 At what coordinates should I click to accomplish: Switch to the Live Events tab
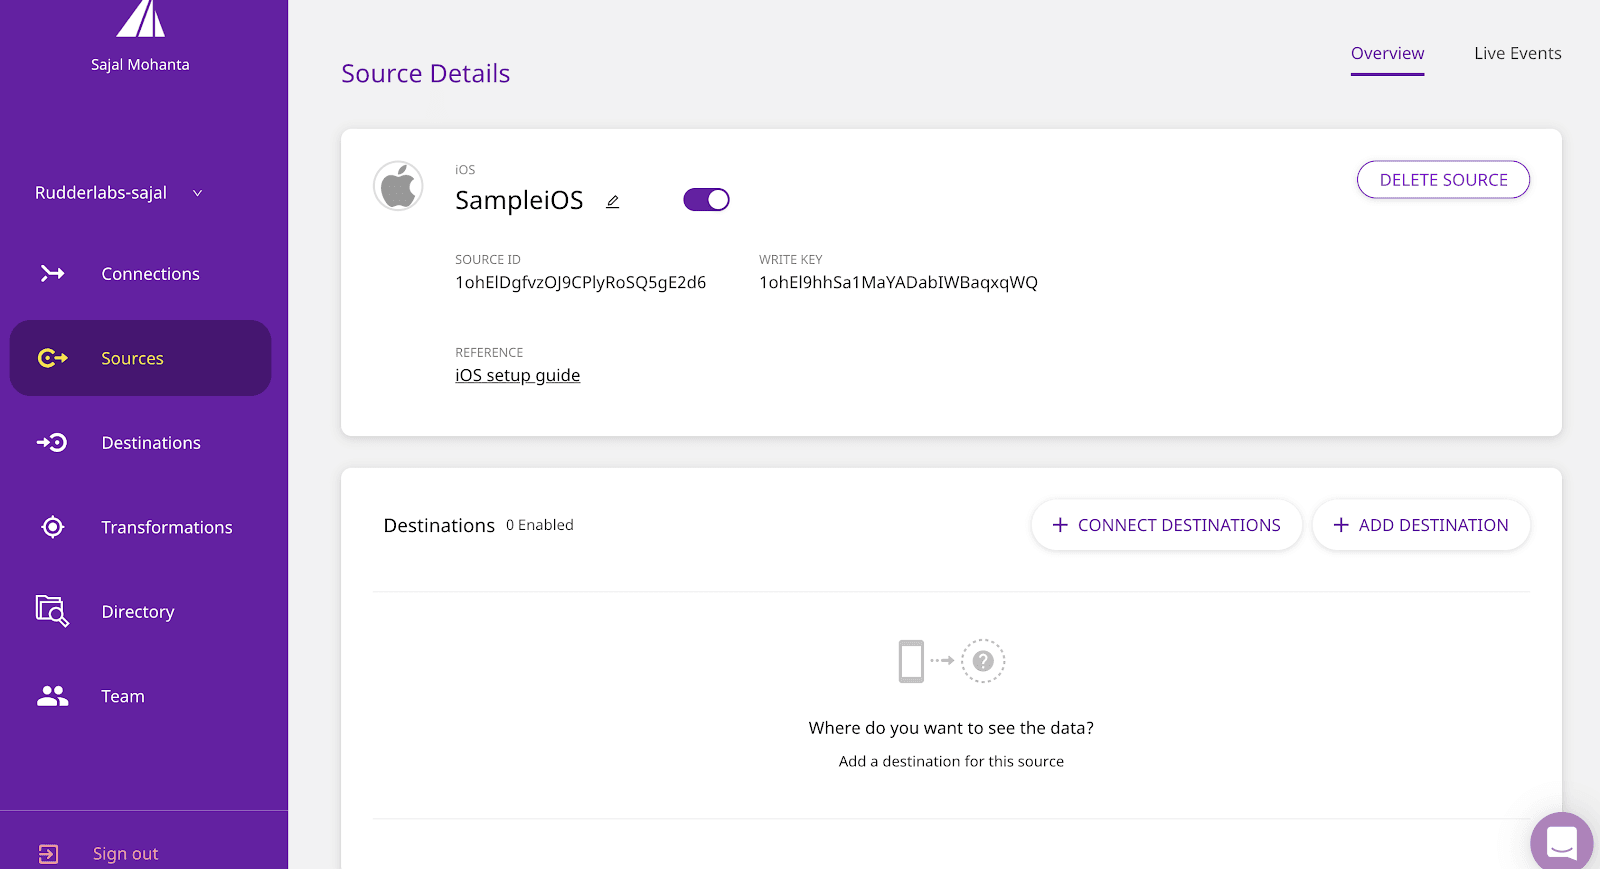tap(1517, 54)
